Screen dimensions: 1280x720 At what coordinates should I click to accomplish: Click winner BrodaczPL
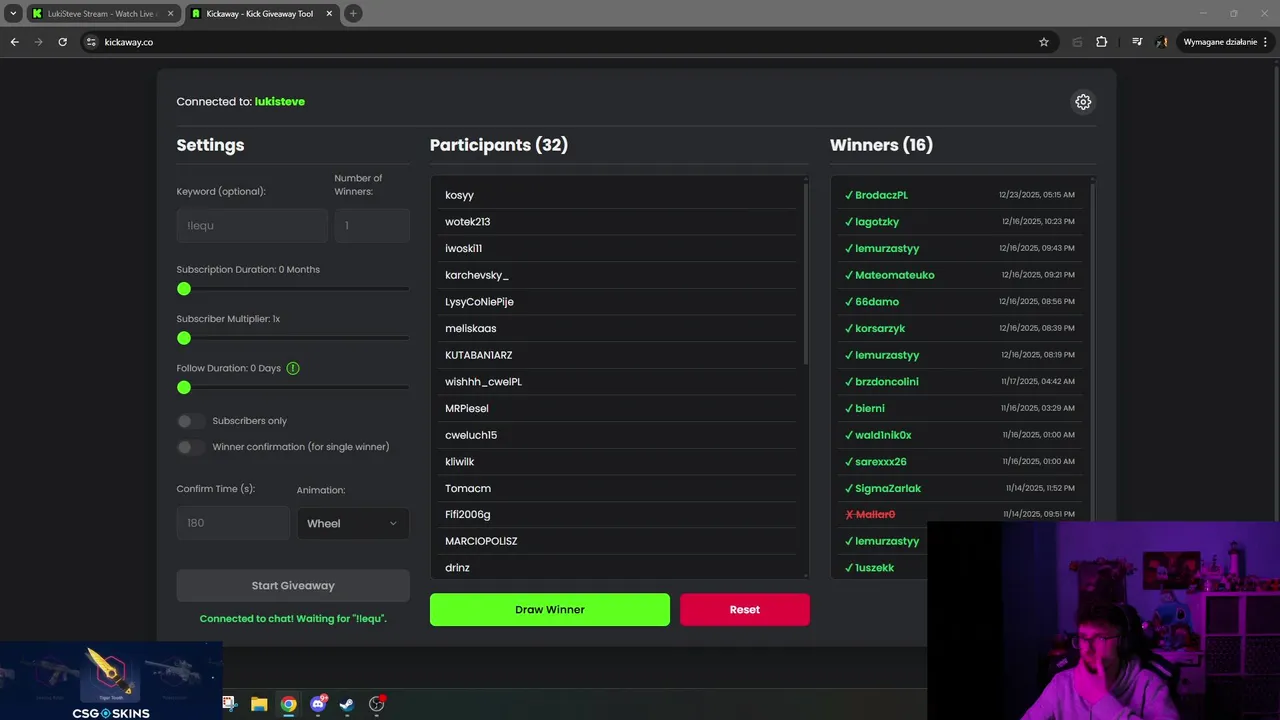point(881,195)
